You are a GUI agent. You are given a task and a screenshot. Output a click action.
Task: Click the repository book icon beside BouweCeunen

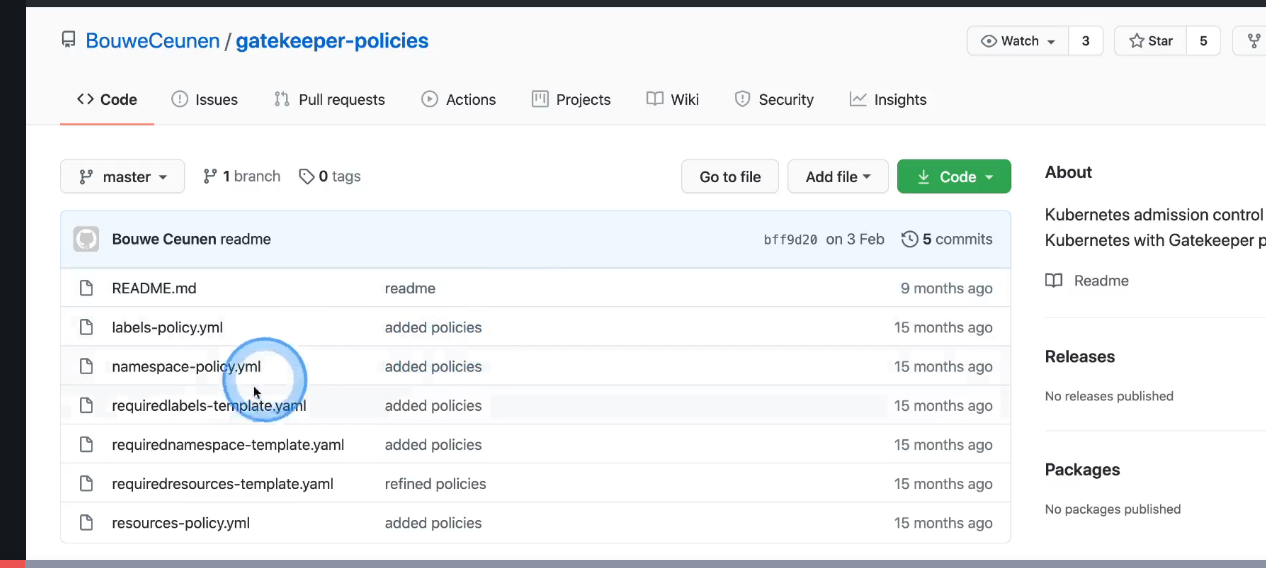[68, 41]
